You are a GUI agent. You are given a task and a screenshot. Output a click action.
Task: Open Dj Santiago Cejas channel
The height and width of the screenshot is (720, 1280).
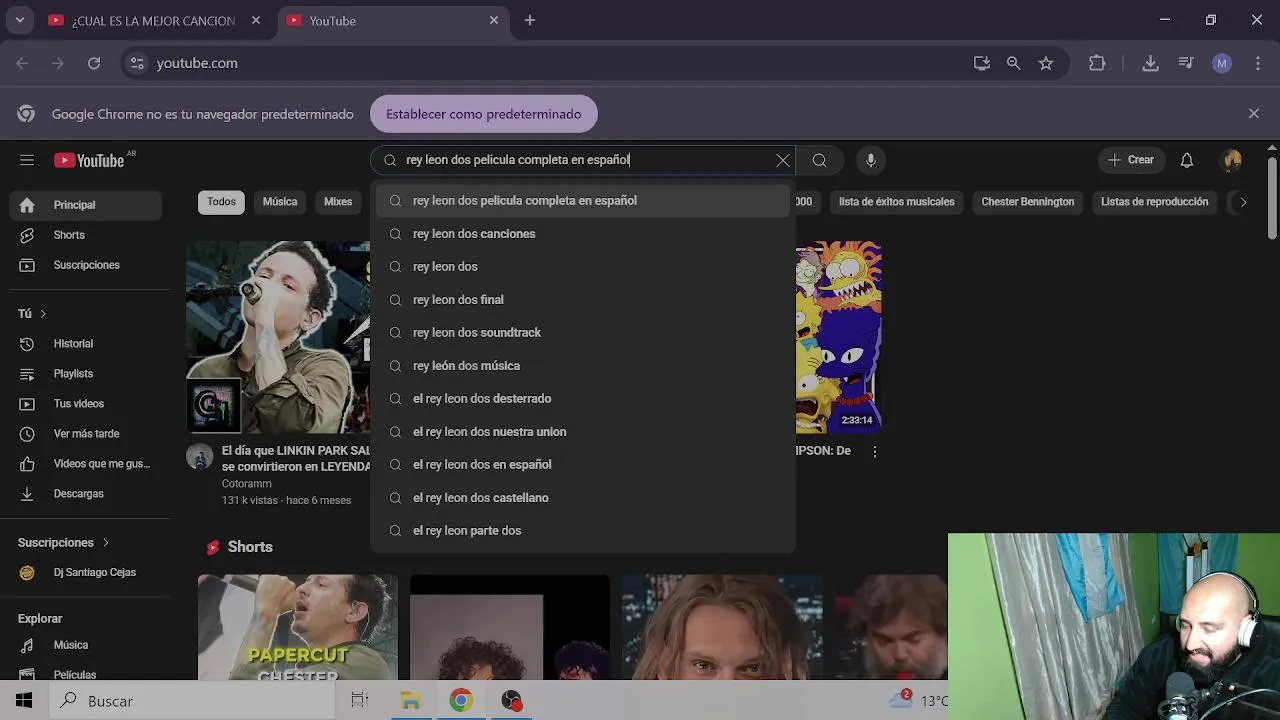tap(86, 573)
